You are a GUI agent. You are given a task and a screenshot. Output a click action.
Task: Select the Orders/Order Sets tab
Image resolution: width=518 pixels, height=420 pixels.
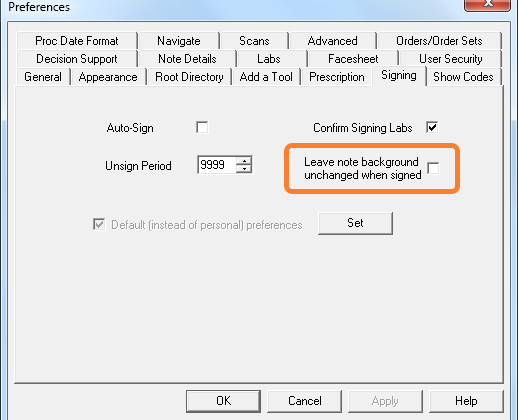(x=439, y=41)
